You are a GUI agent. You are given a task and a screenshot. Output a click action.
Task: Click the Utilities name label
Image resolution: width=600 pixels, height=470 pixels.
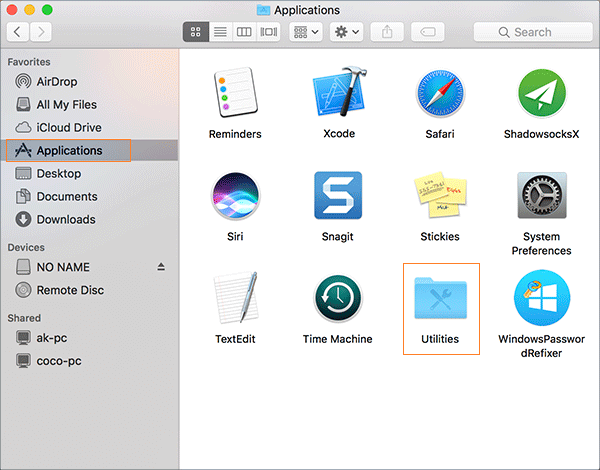tap(440, 339)
